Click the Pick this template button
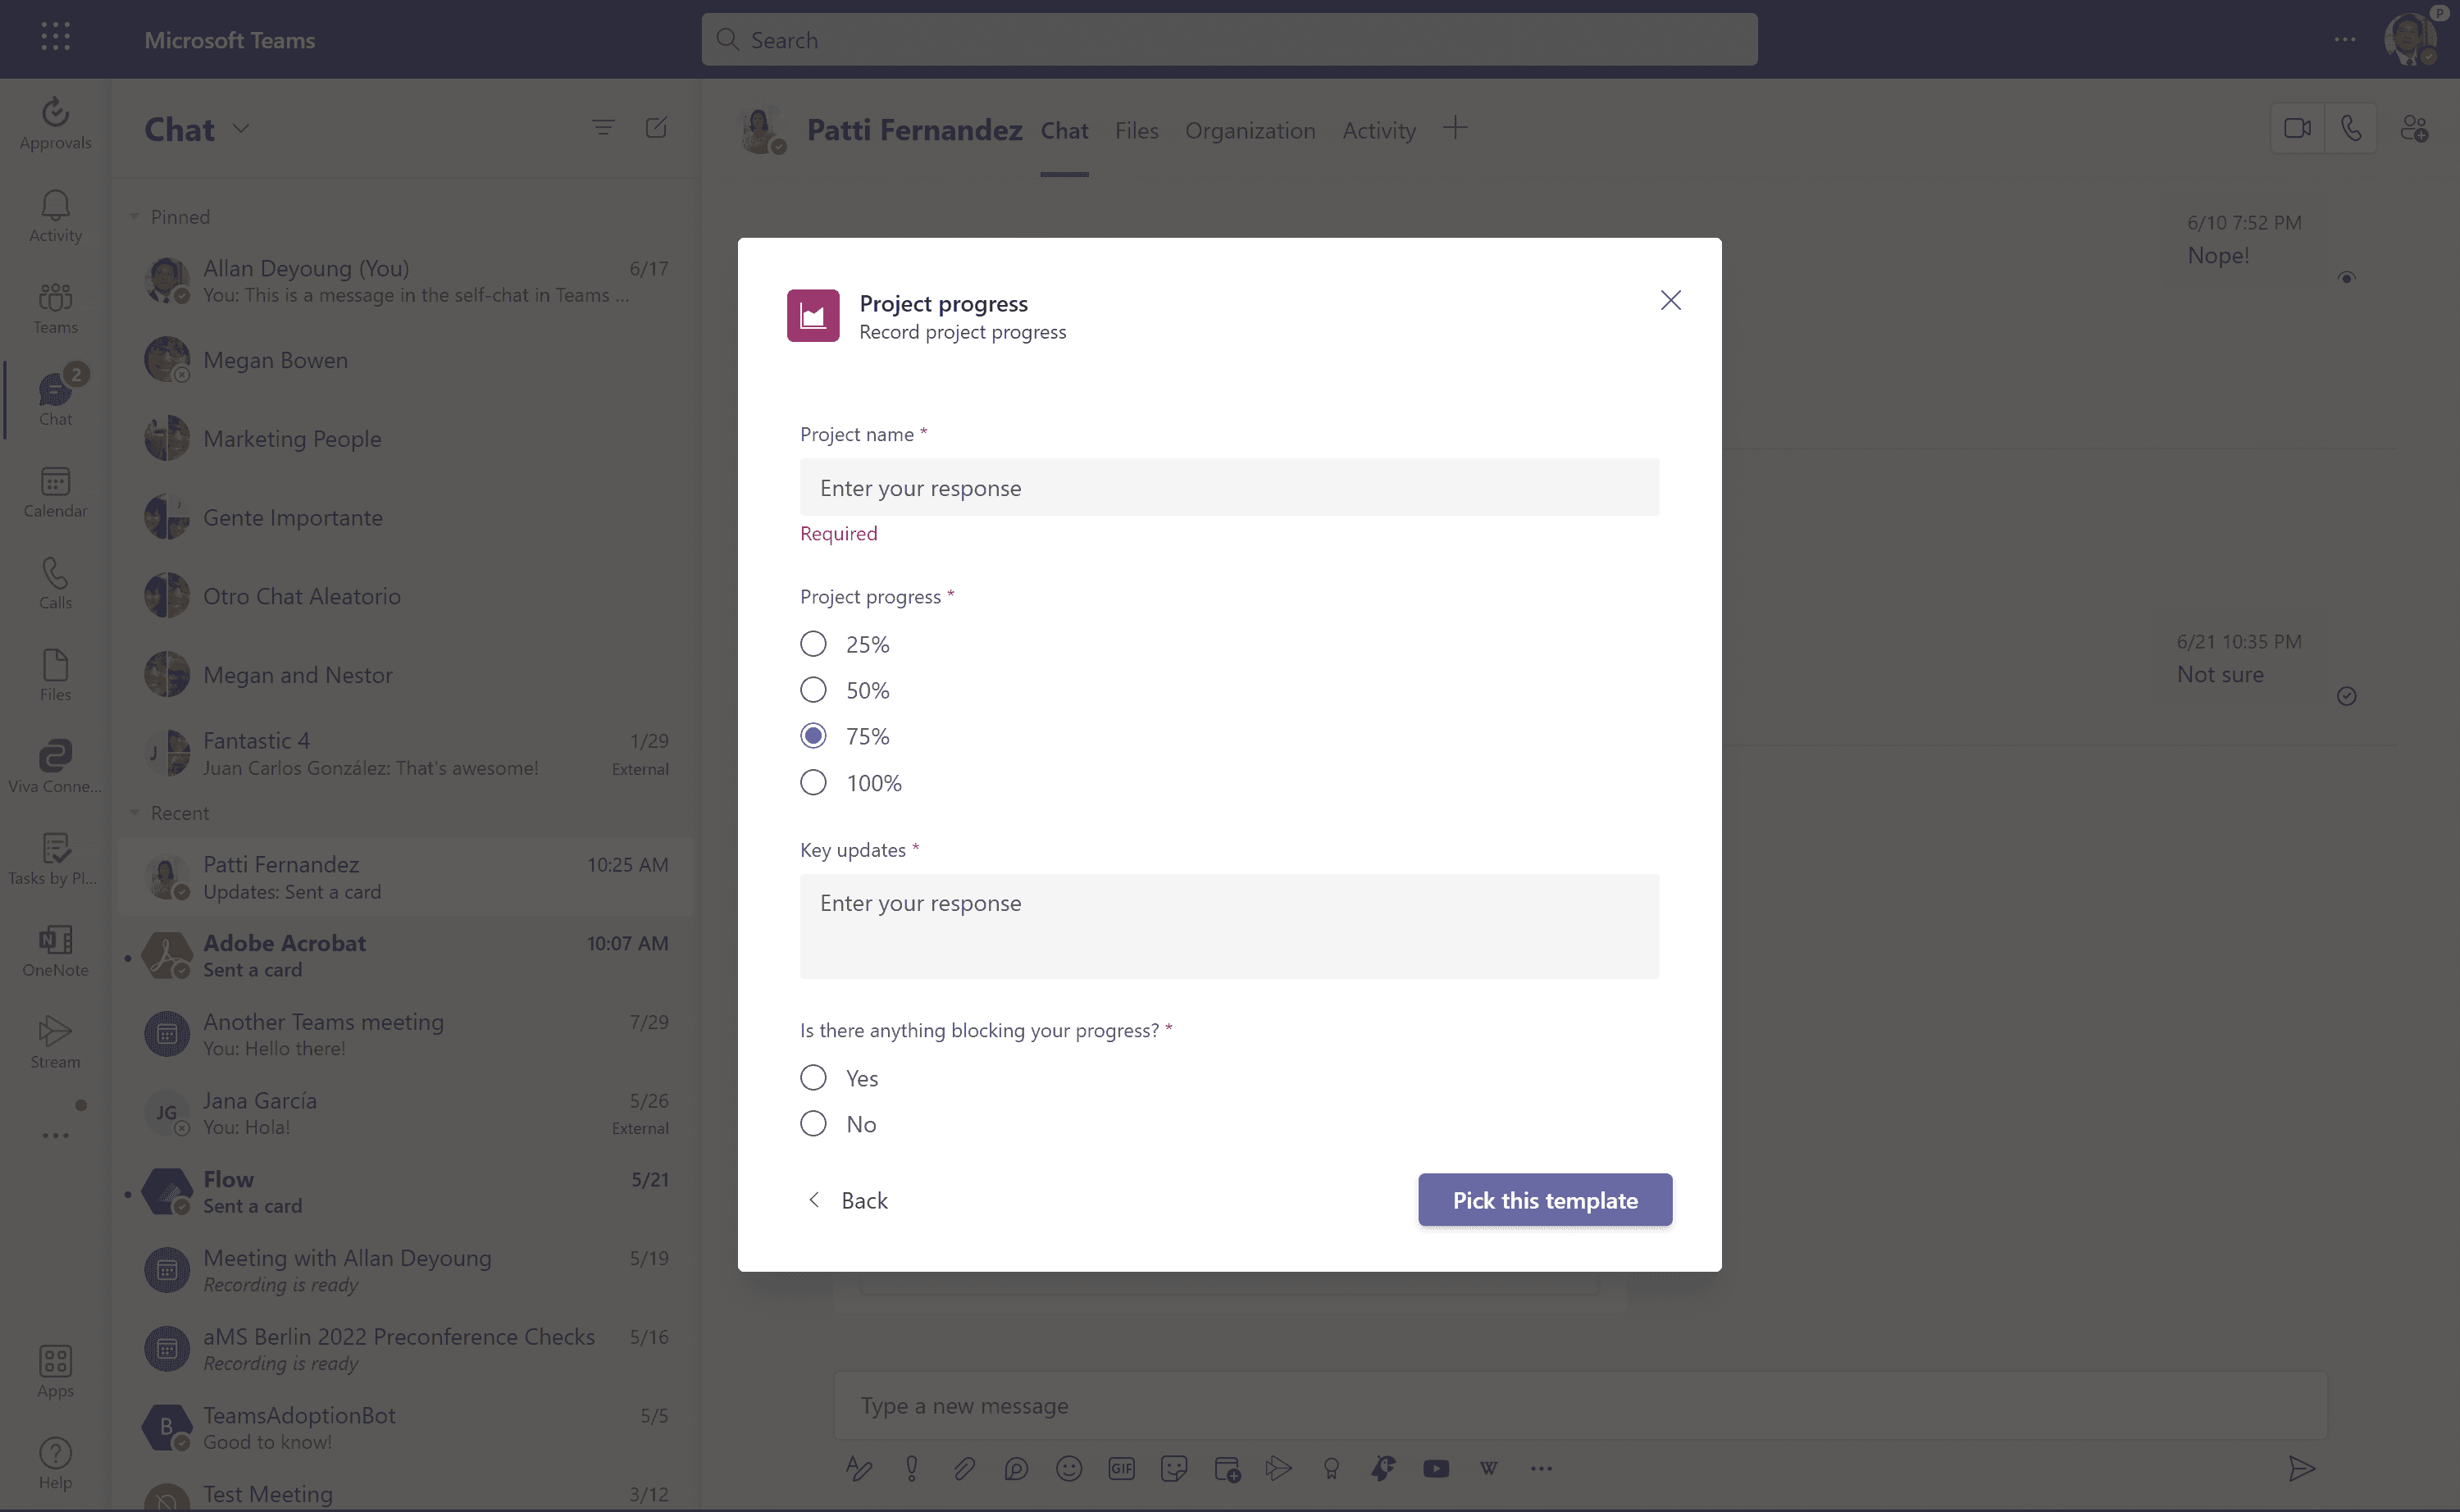The image size is (2460, 1512). pos(1545,1200)
